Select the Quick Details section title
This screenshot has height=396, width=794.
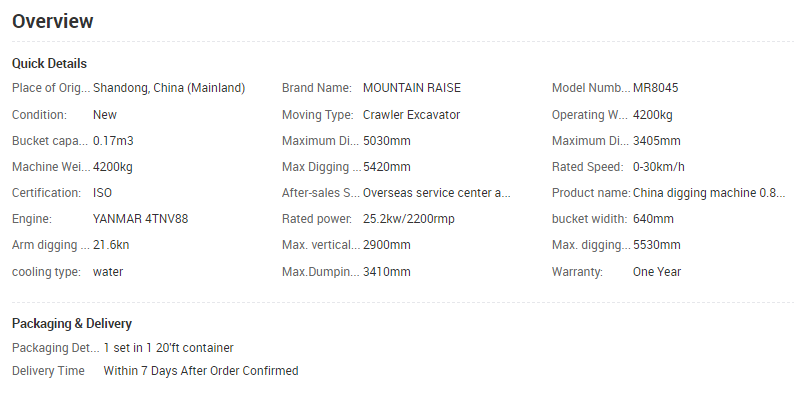pyautogui.click(x=50, y=64)
